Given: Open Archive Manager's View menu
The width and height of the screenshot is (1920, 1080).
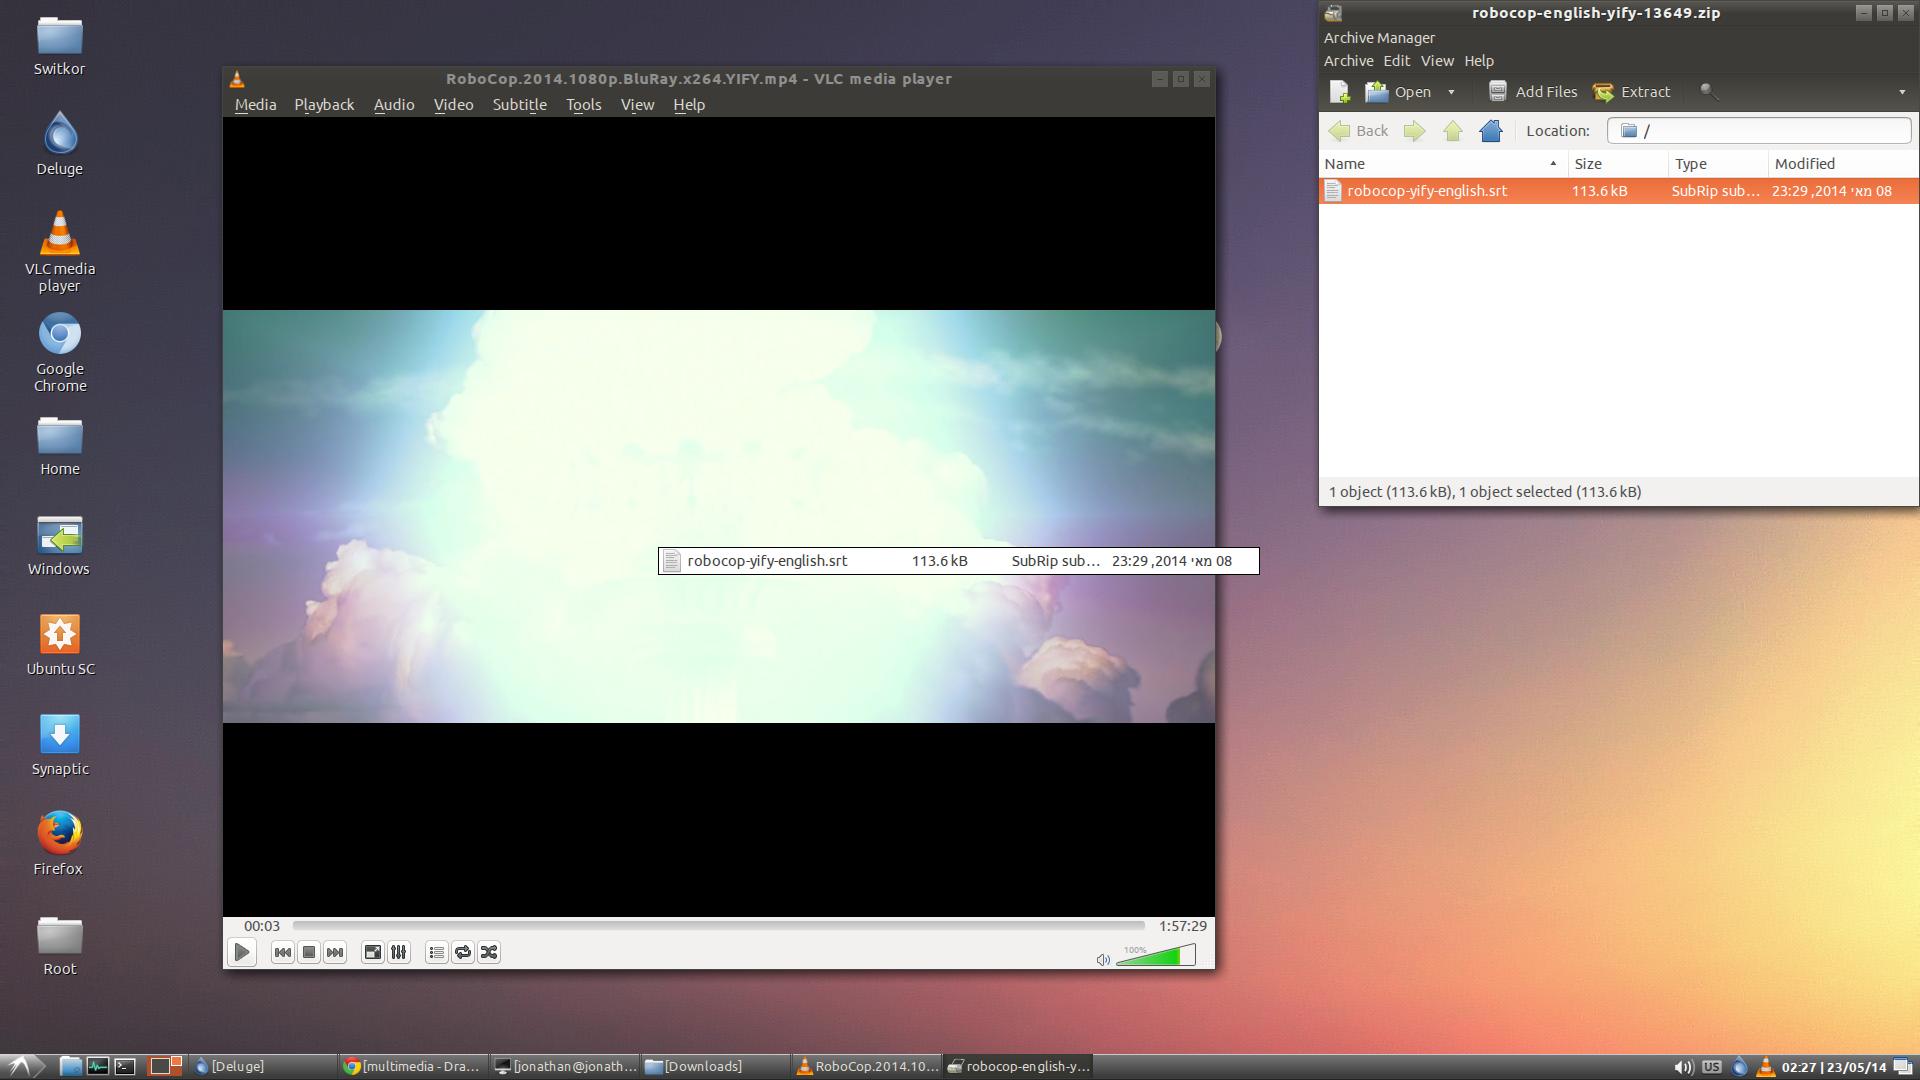Looking at the screenshot, I should (x=1437, y=61).
